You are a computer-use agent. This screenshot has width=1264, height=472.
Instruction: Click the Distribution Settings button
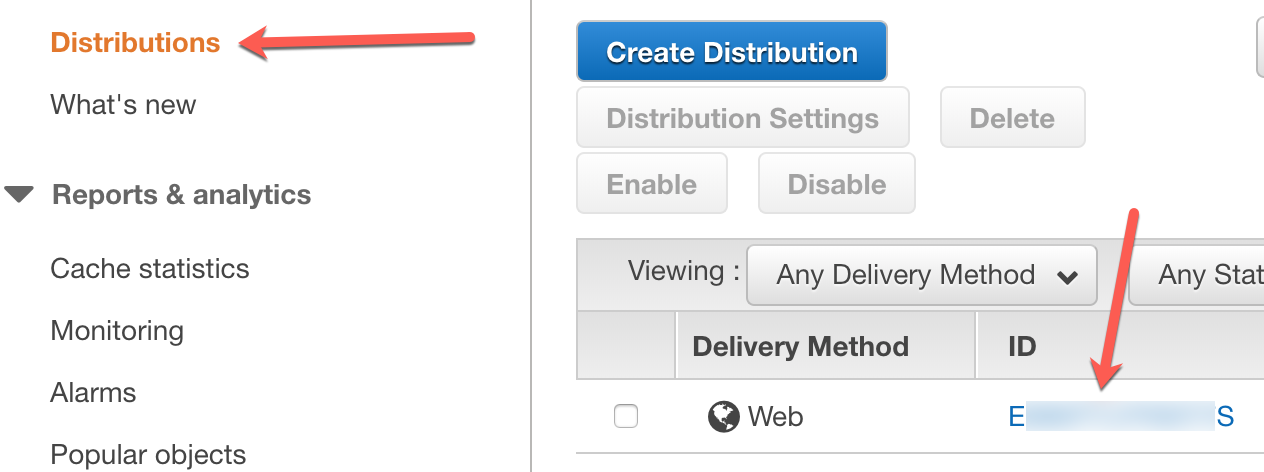[743, 118]
